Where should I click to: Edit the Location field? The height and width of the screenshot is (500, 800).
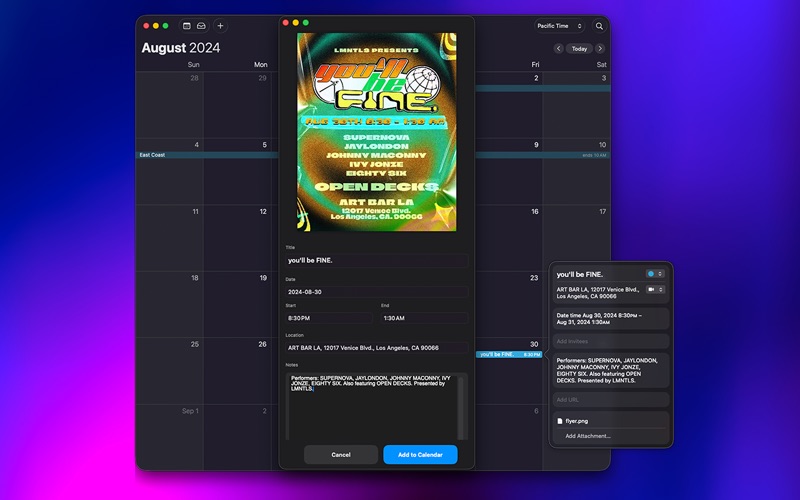pos(377,348)
